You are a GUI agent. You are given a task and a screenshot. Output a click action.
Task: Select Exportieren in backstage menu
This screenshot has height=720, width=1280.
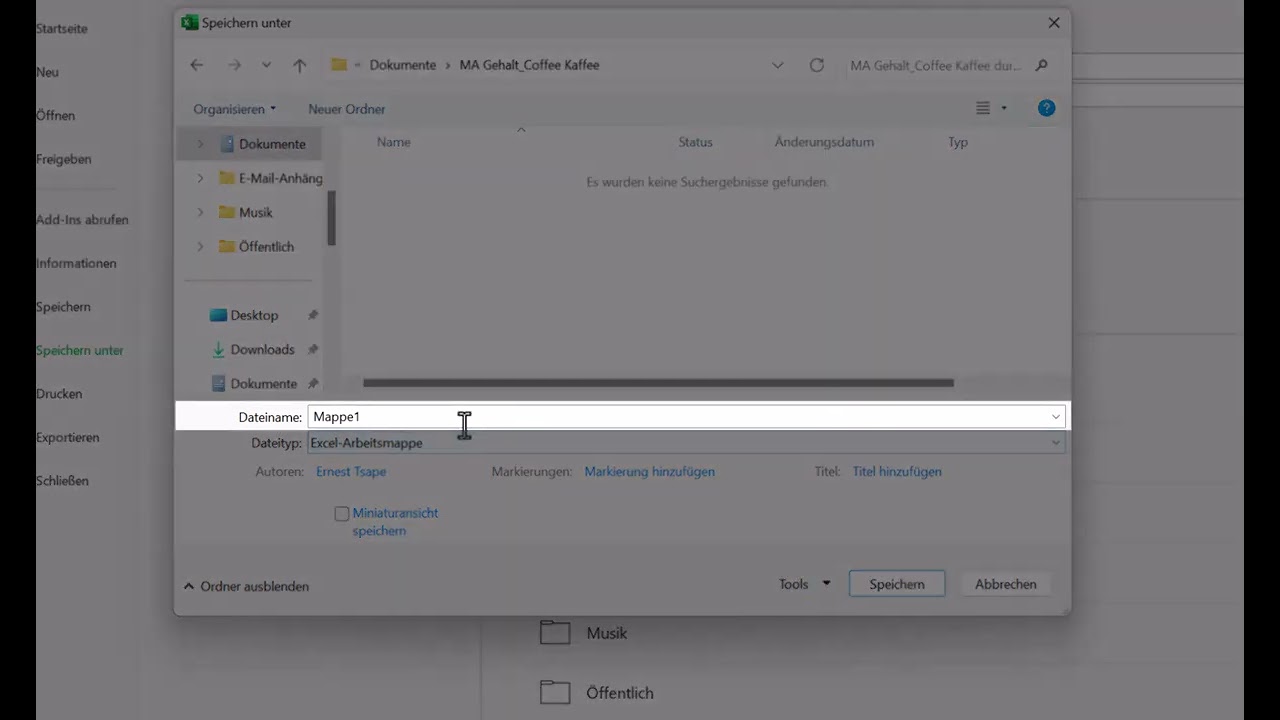click(68, 437)
